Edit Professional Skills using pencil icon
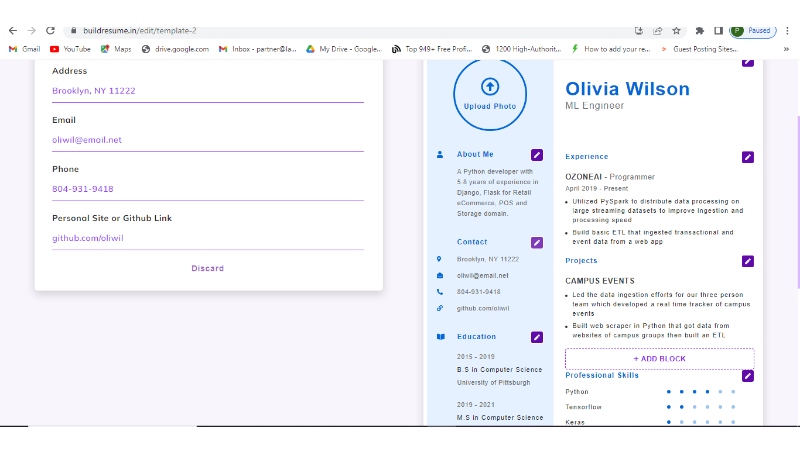800x449 pixels. point(747,376)
